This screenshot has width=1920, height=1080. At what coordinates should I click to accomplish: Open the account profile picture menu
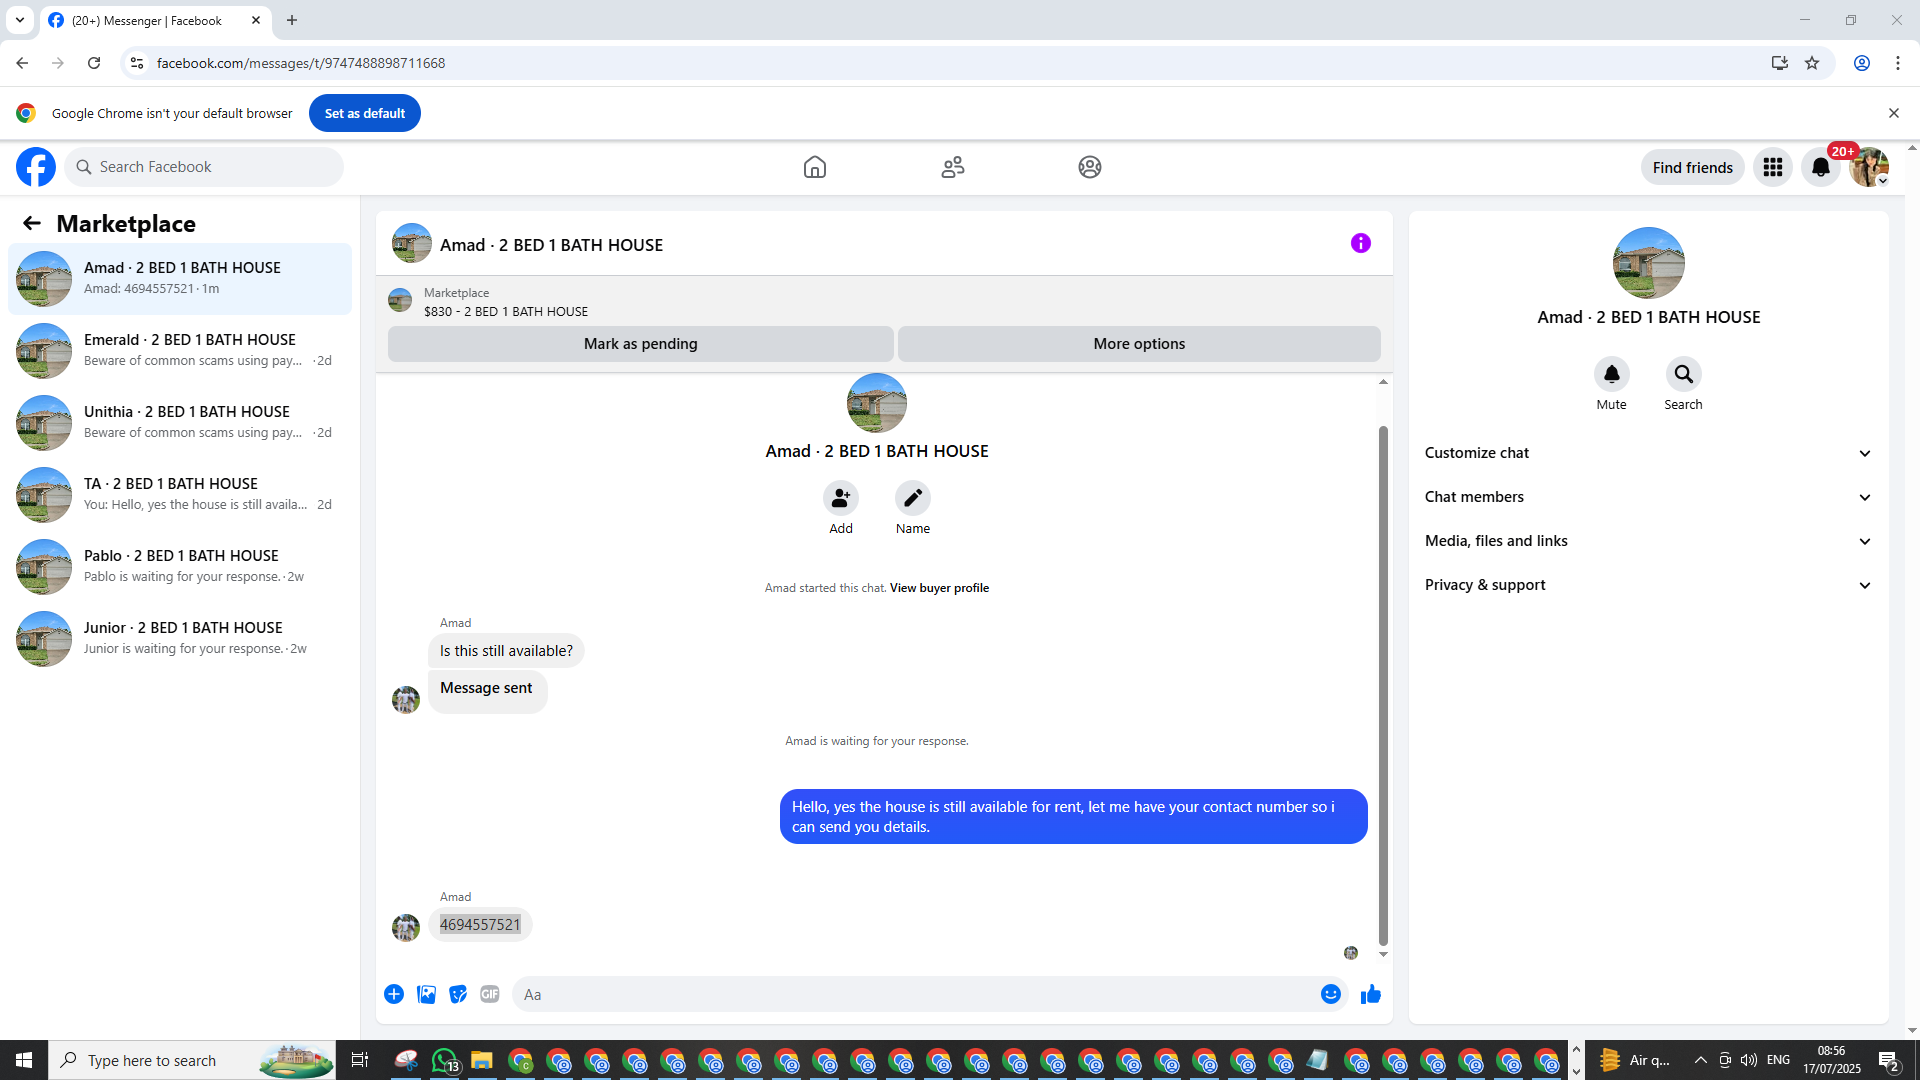tap(1869, 167)
